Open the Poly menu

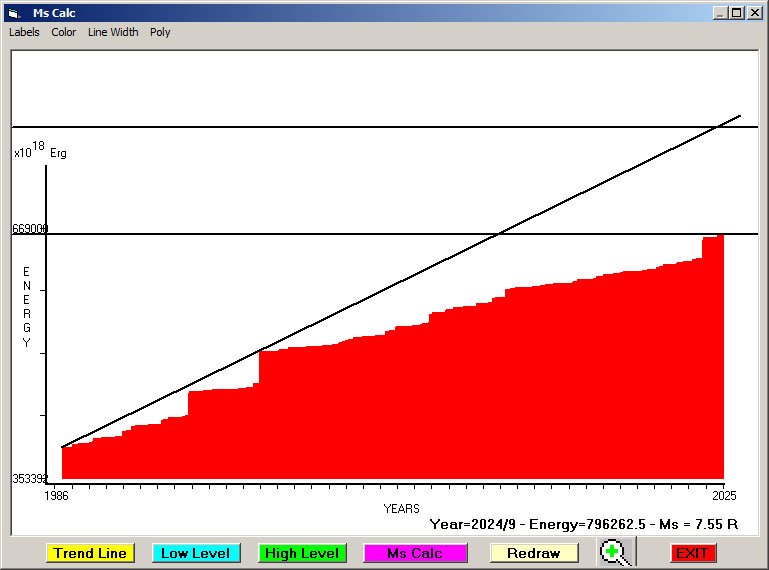click(x=160, y=32)
